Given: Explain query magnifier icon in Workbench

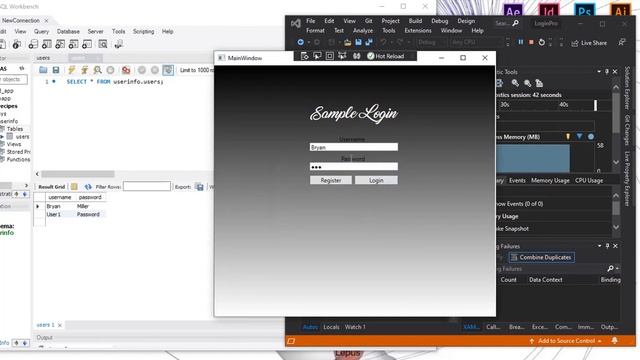Looking at the screenshot, I should pos(98,70).
